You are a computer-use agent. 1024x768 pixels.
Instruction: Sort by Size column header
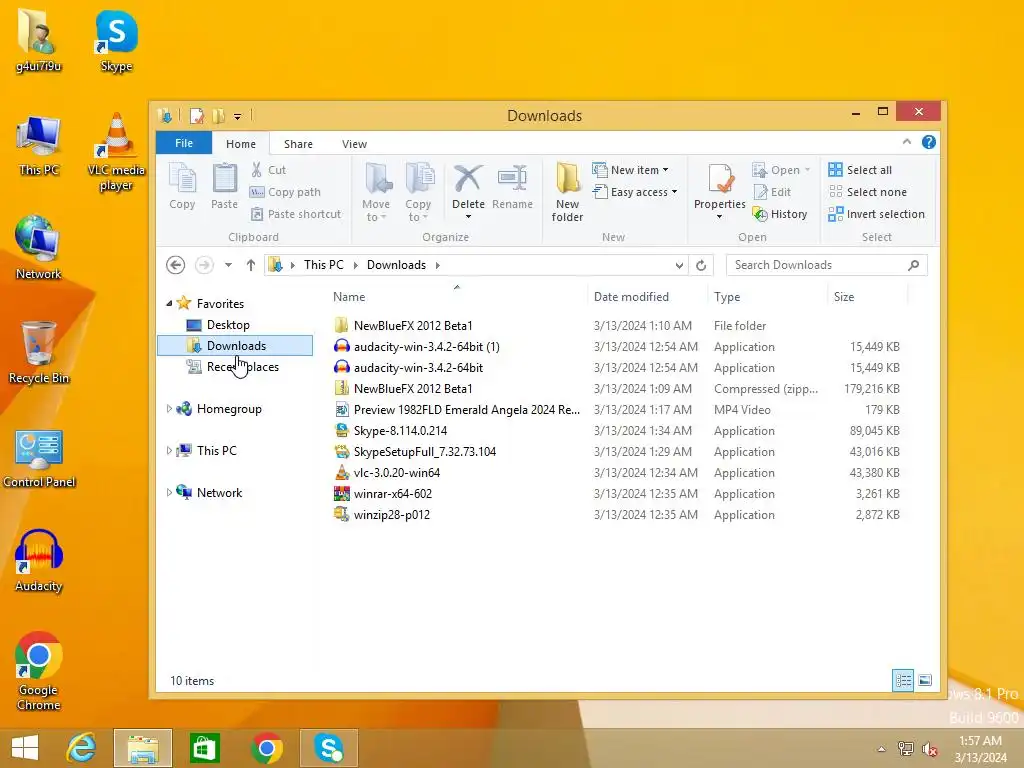click(868, 296)
